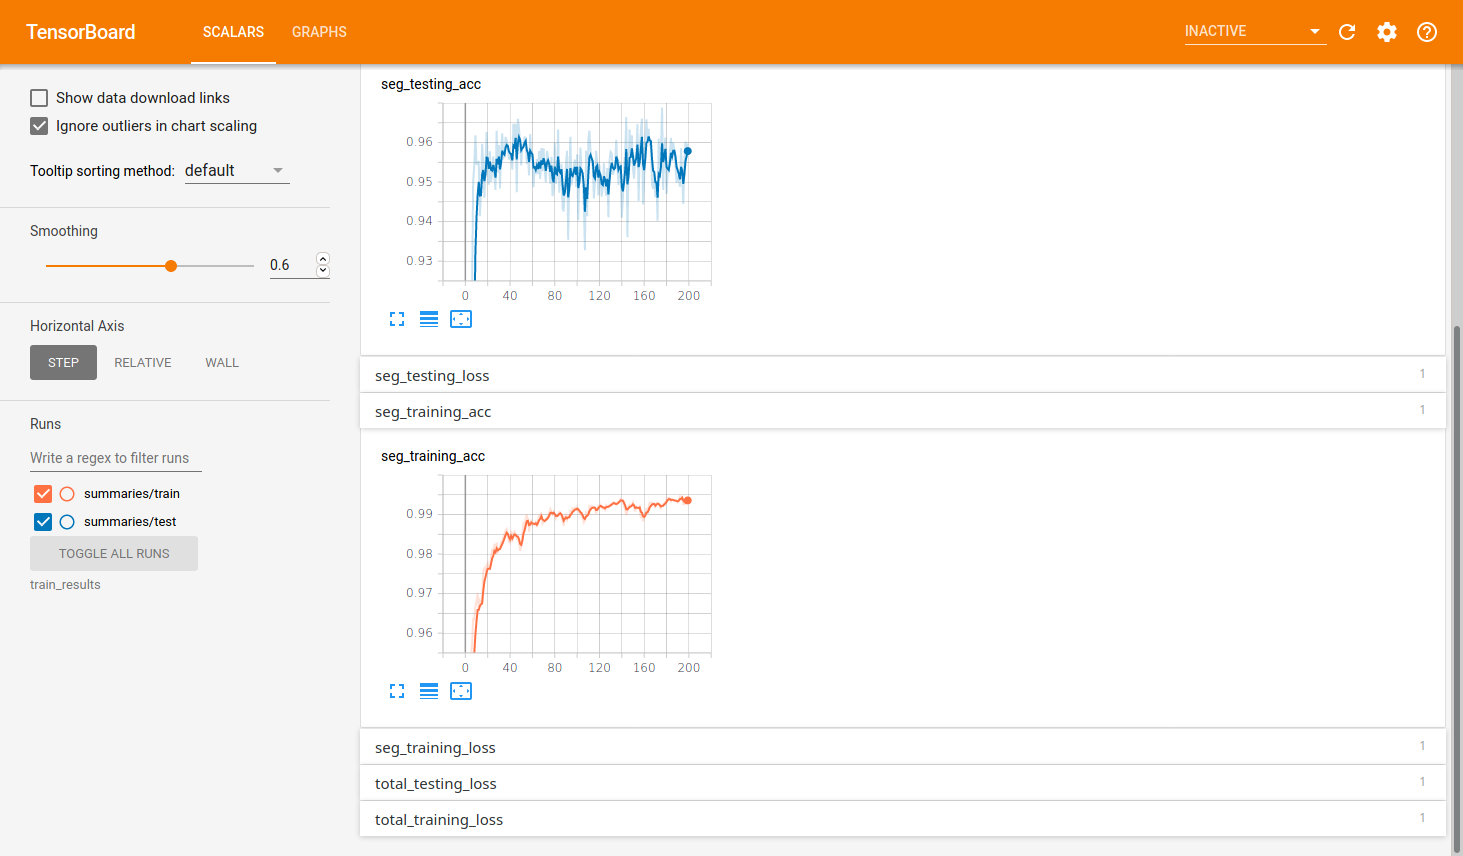Set horizontal axis to WALL
This screenshot has width=1463, height=856.
click(x=222, y=363)
